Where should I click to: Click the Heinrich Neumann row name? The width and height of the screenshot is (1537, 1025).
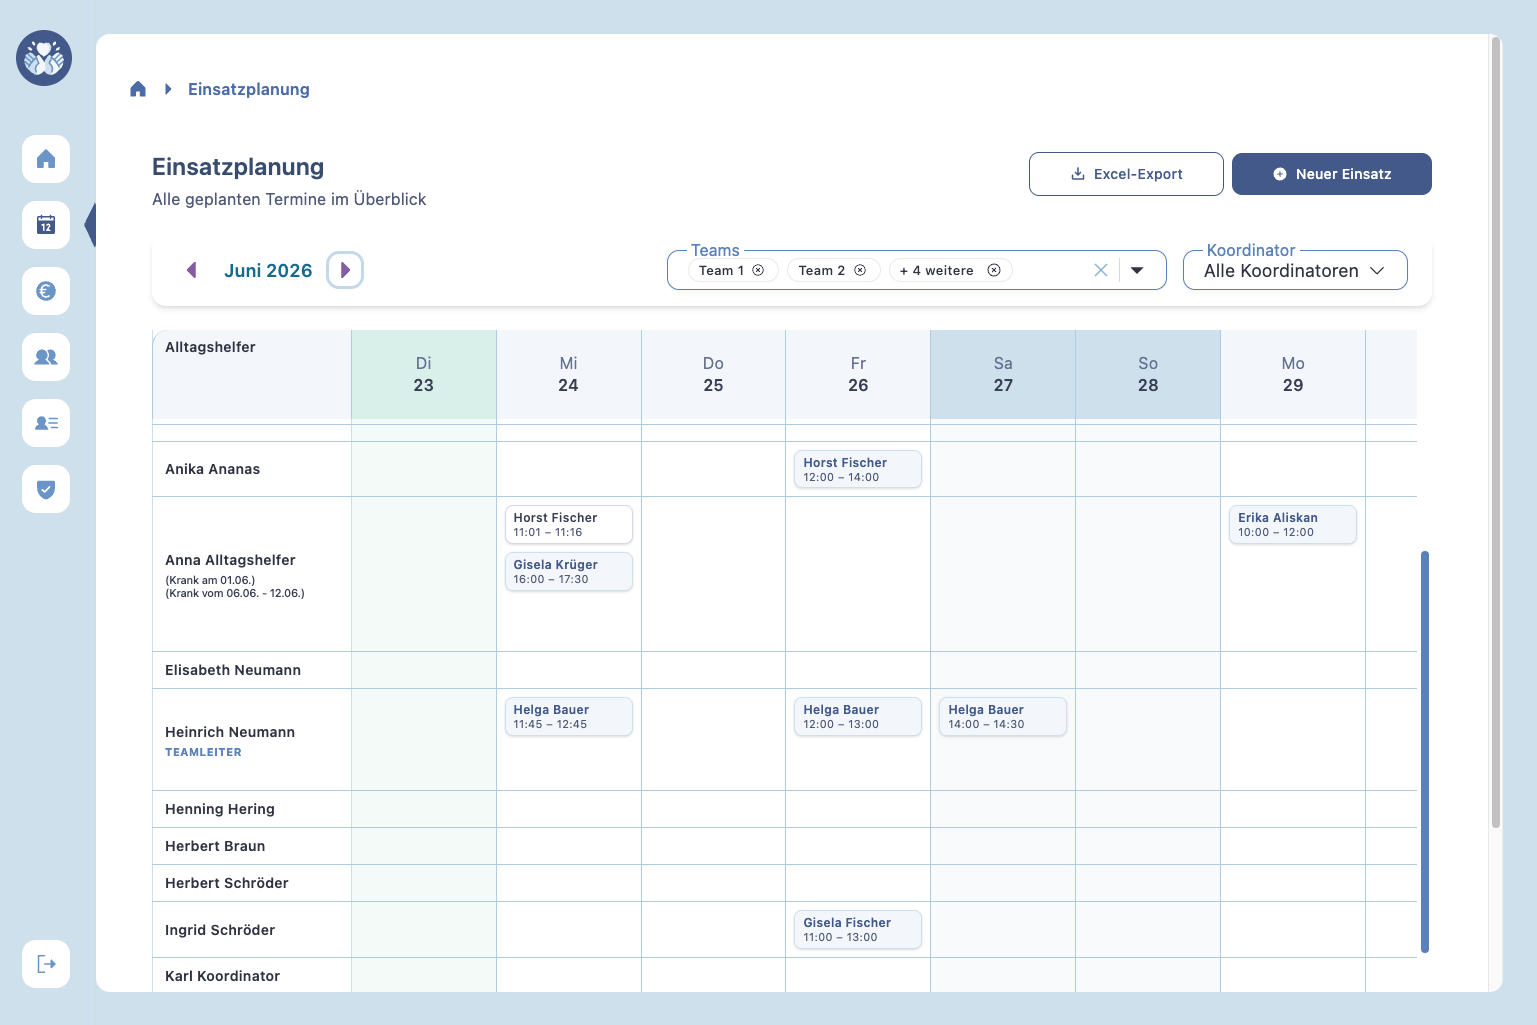(x=230, y=732)
